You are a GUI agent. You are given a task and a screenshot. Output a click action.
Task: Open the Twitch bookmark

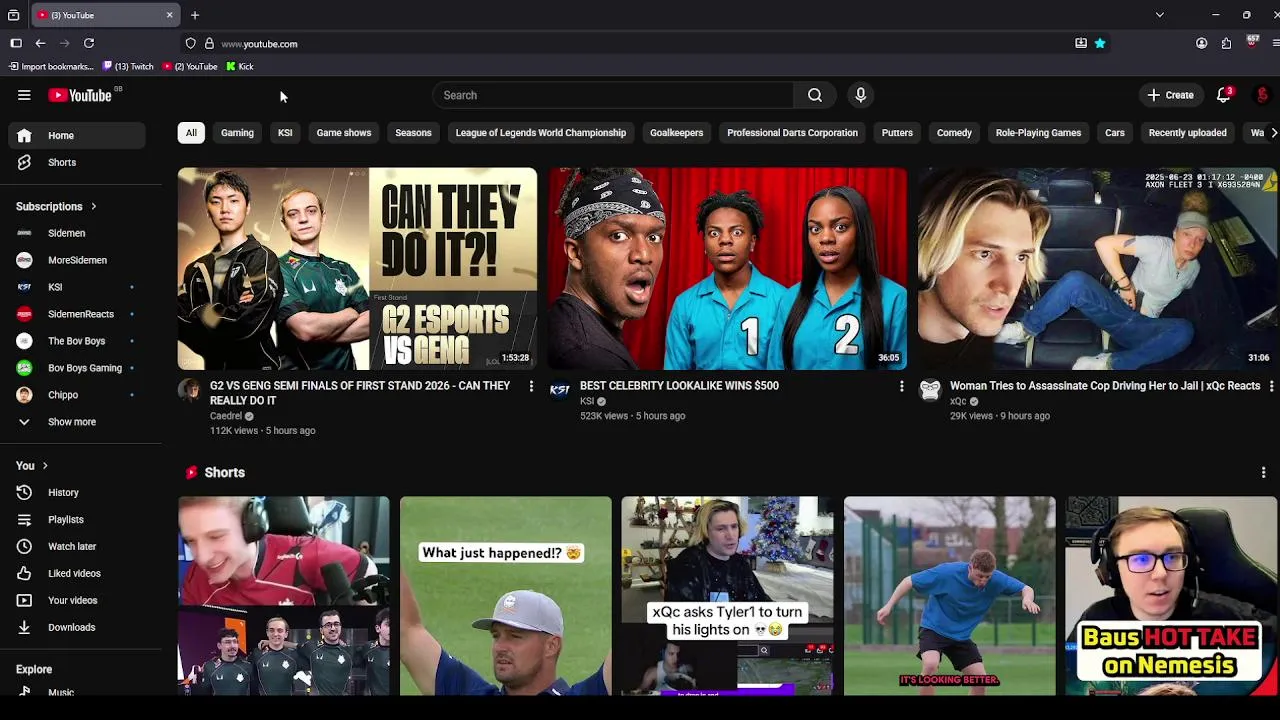128,66
